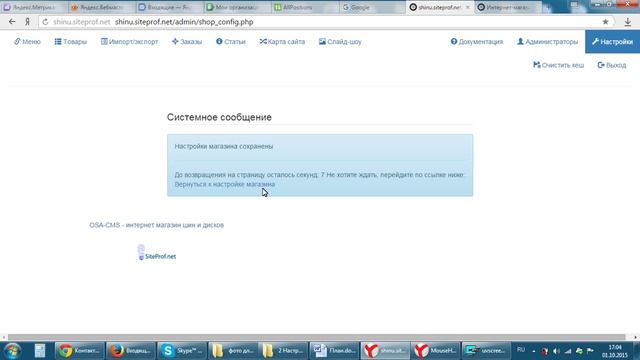Open the Администраторы page
The width and height of the screenshot is (640, 360).
[x=547, y=42]
